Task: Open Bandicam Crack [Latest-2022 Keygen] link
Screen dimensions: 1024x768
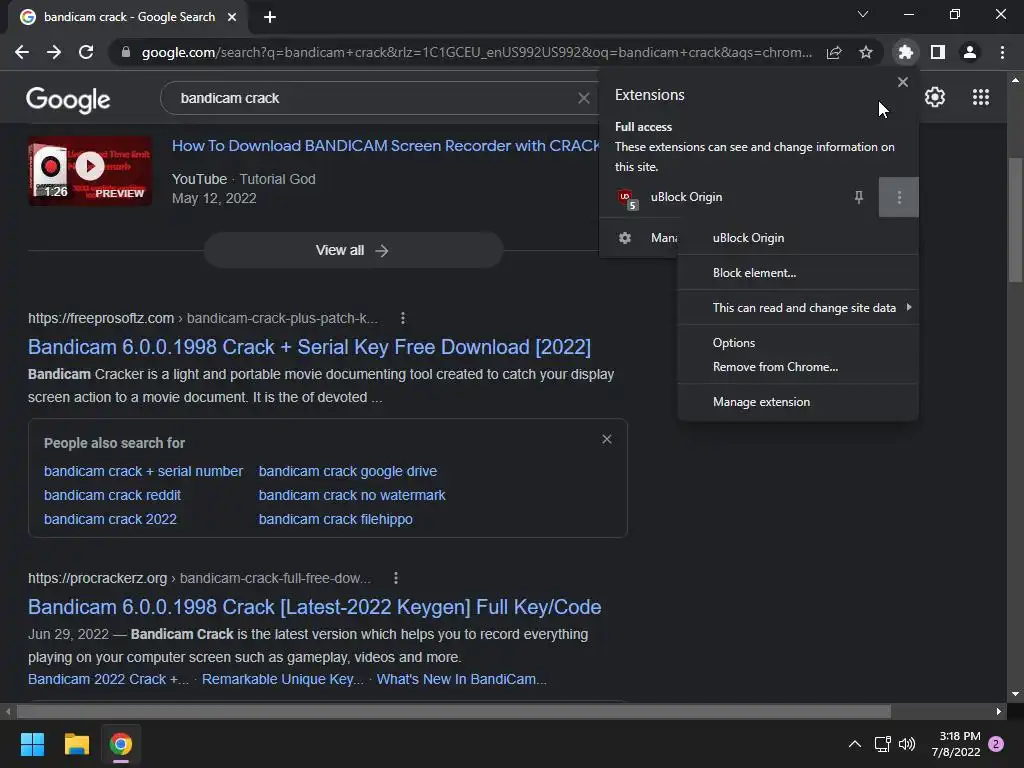Action: pyautogui.click(x=314, y=607)
